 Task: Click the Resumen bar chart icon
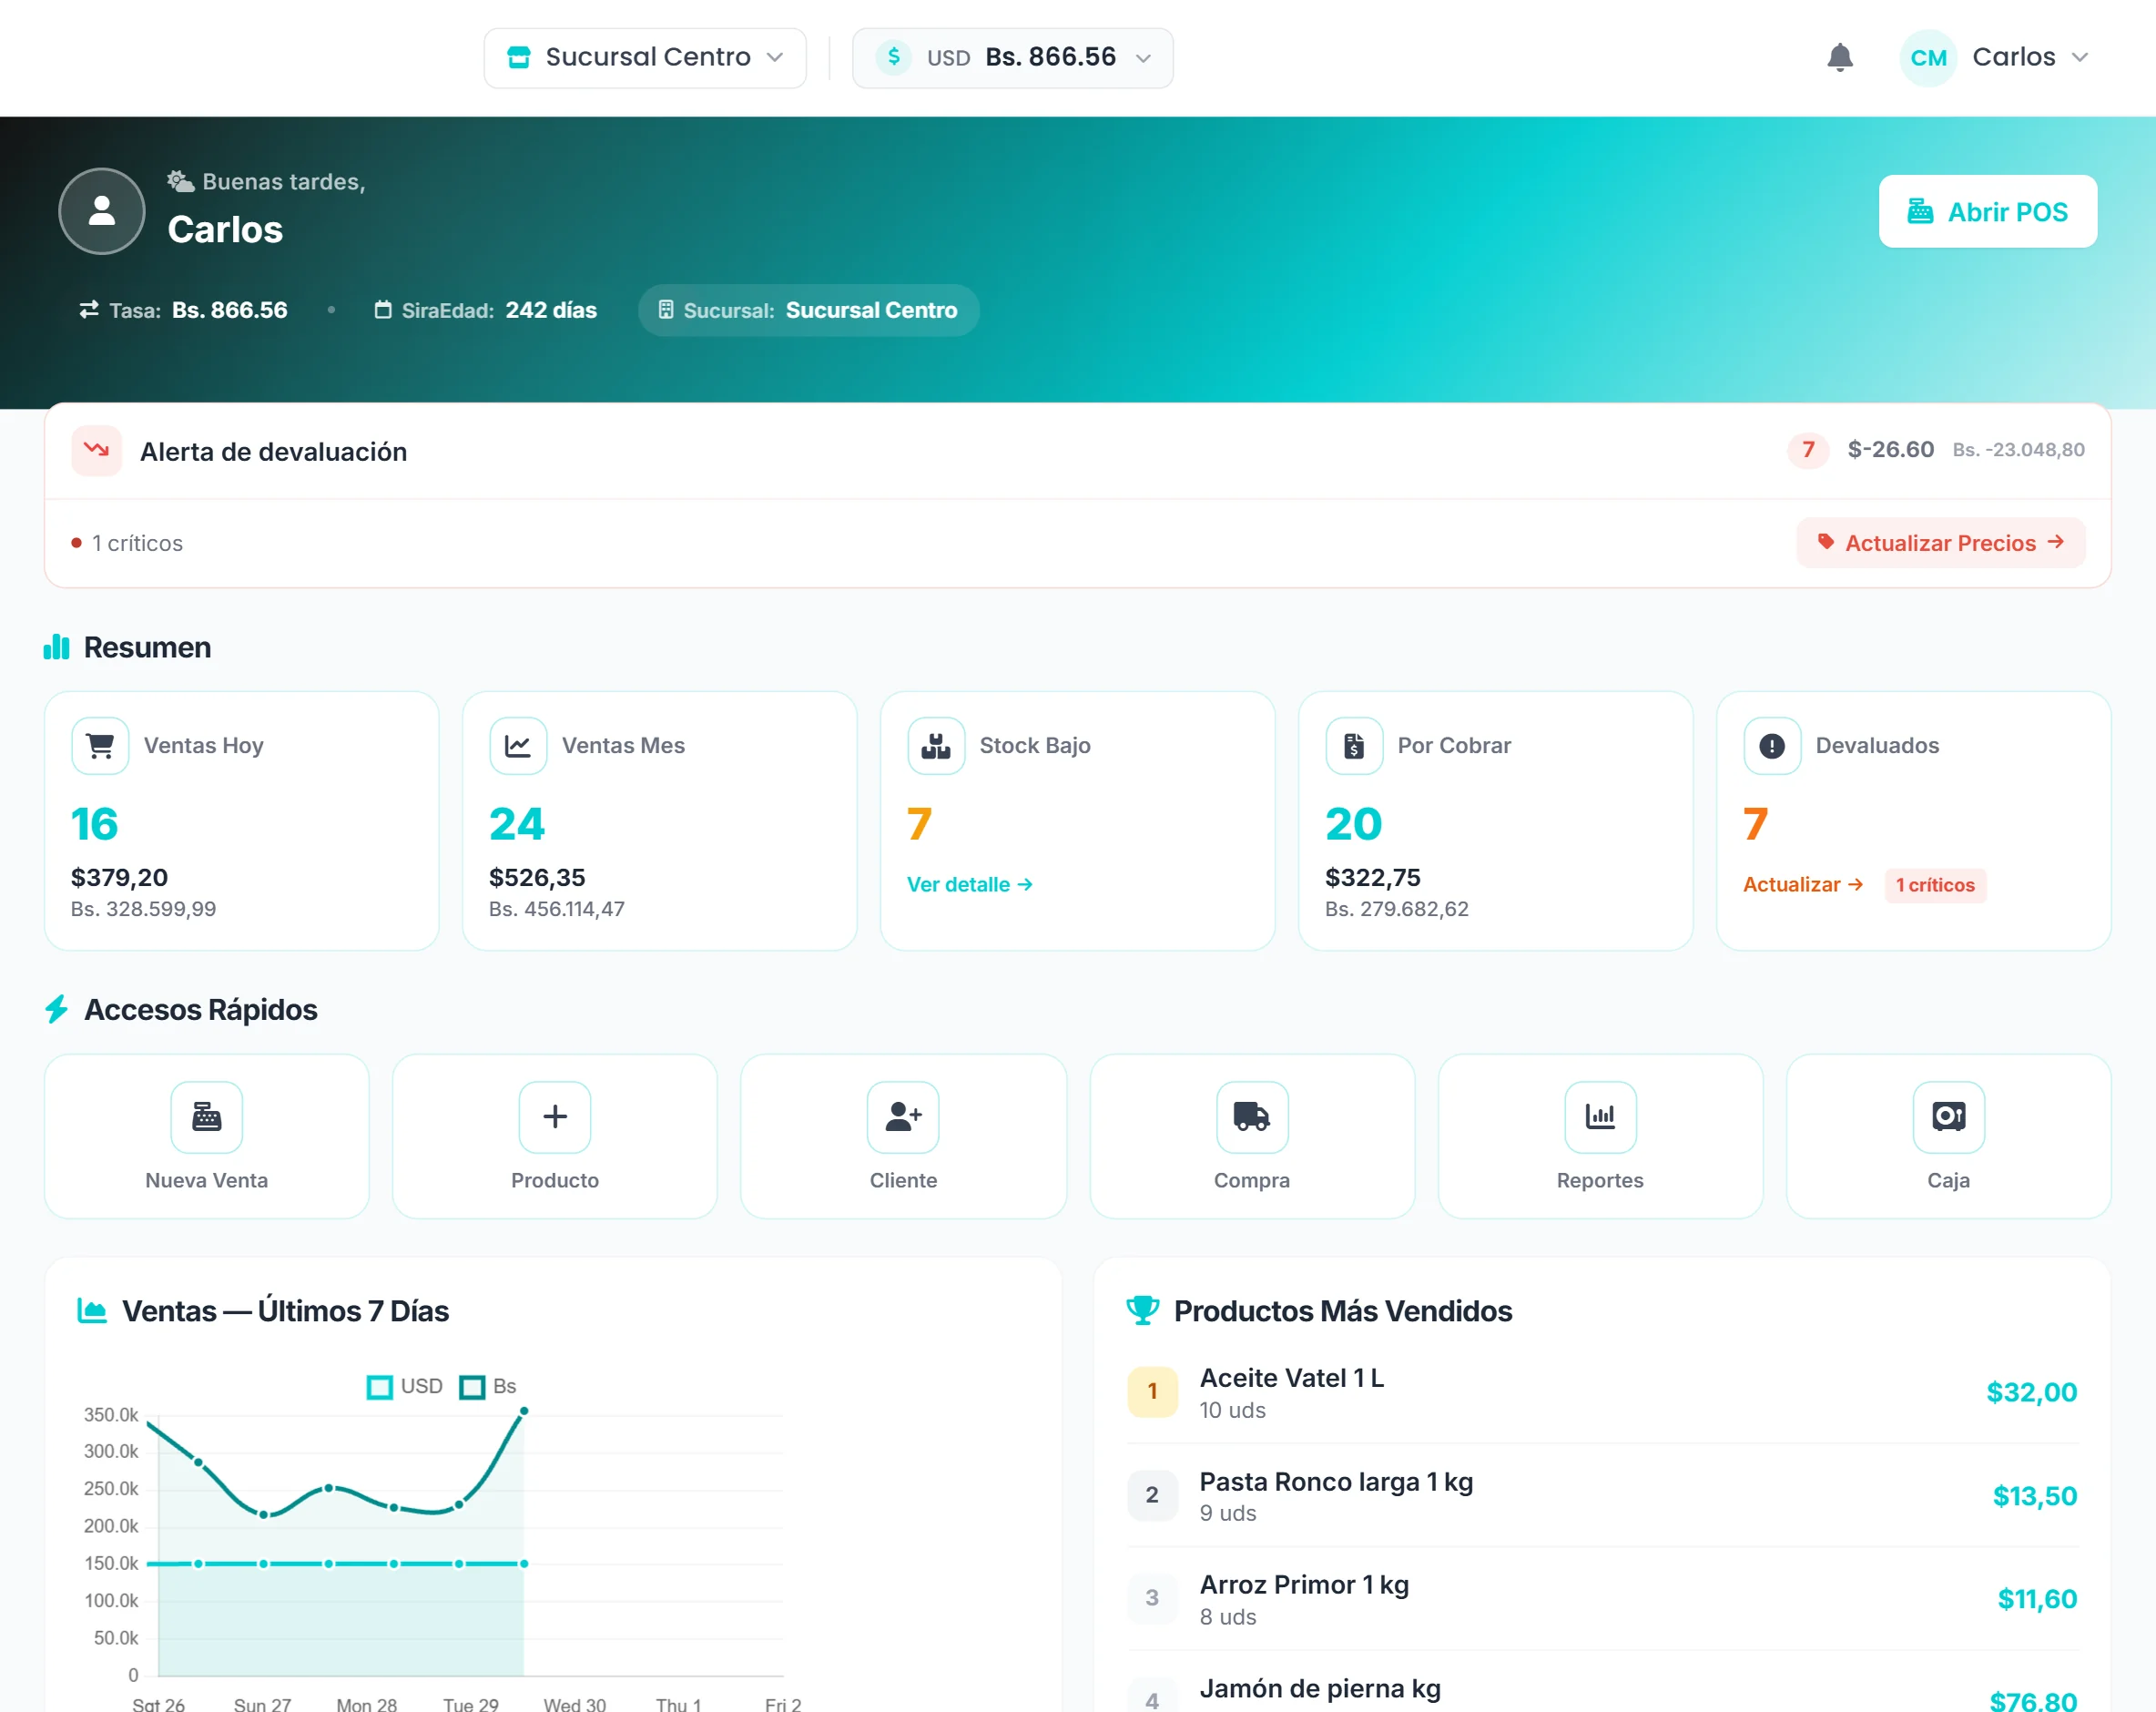pyautogui.click(x=57, y=647)
